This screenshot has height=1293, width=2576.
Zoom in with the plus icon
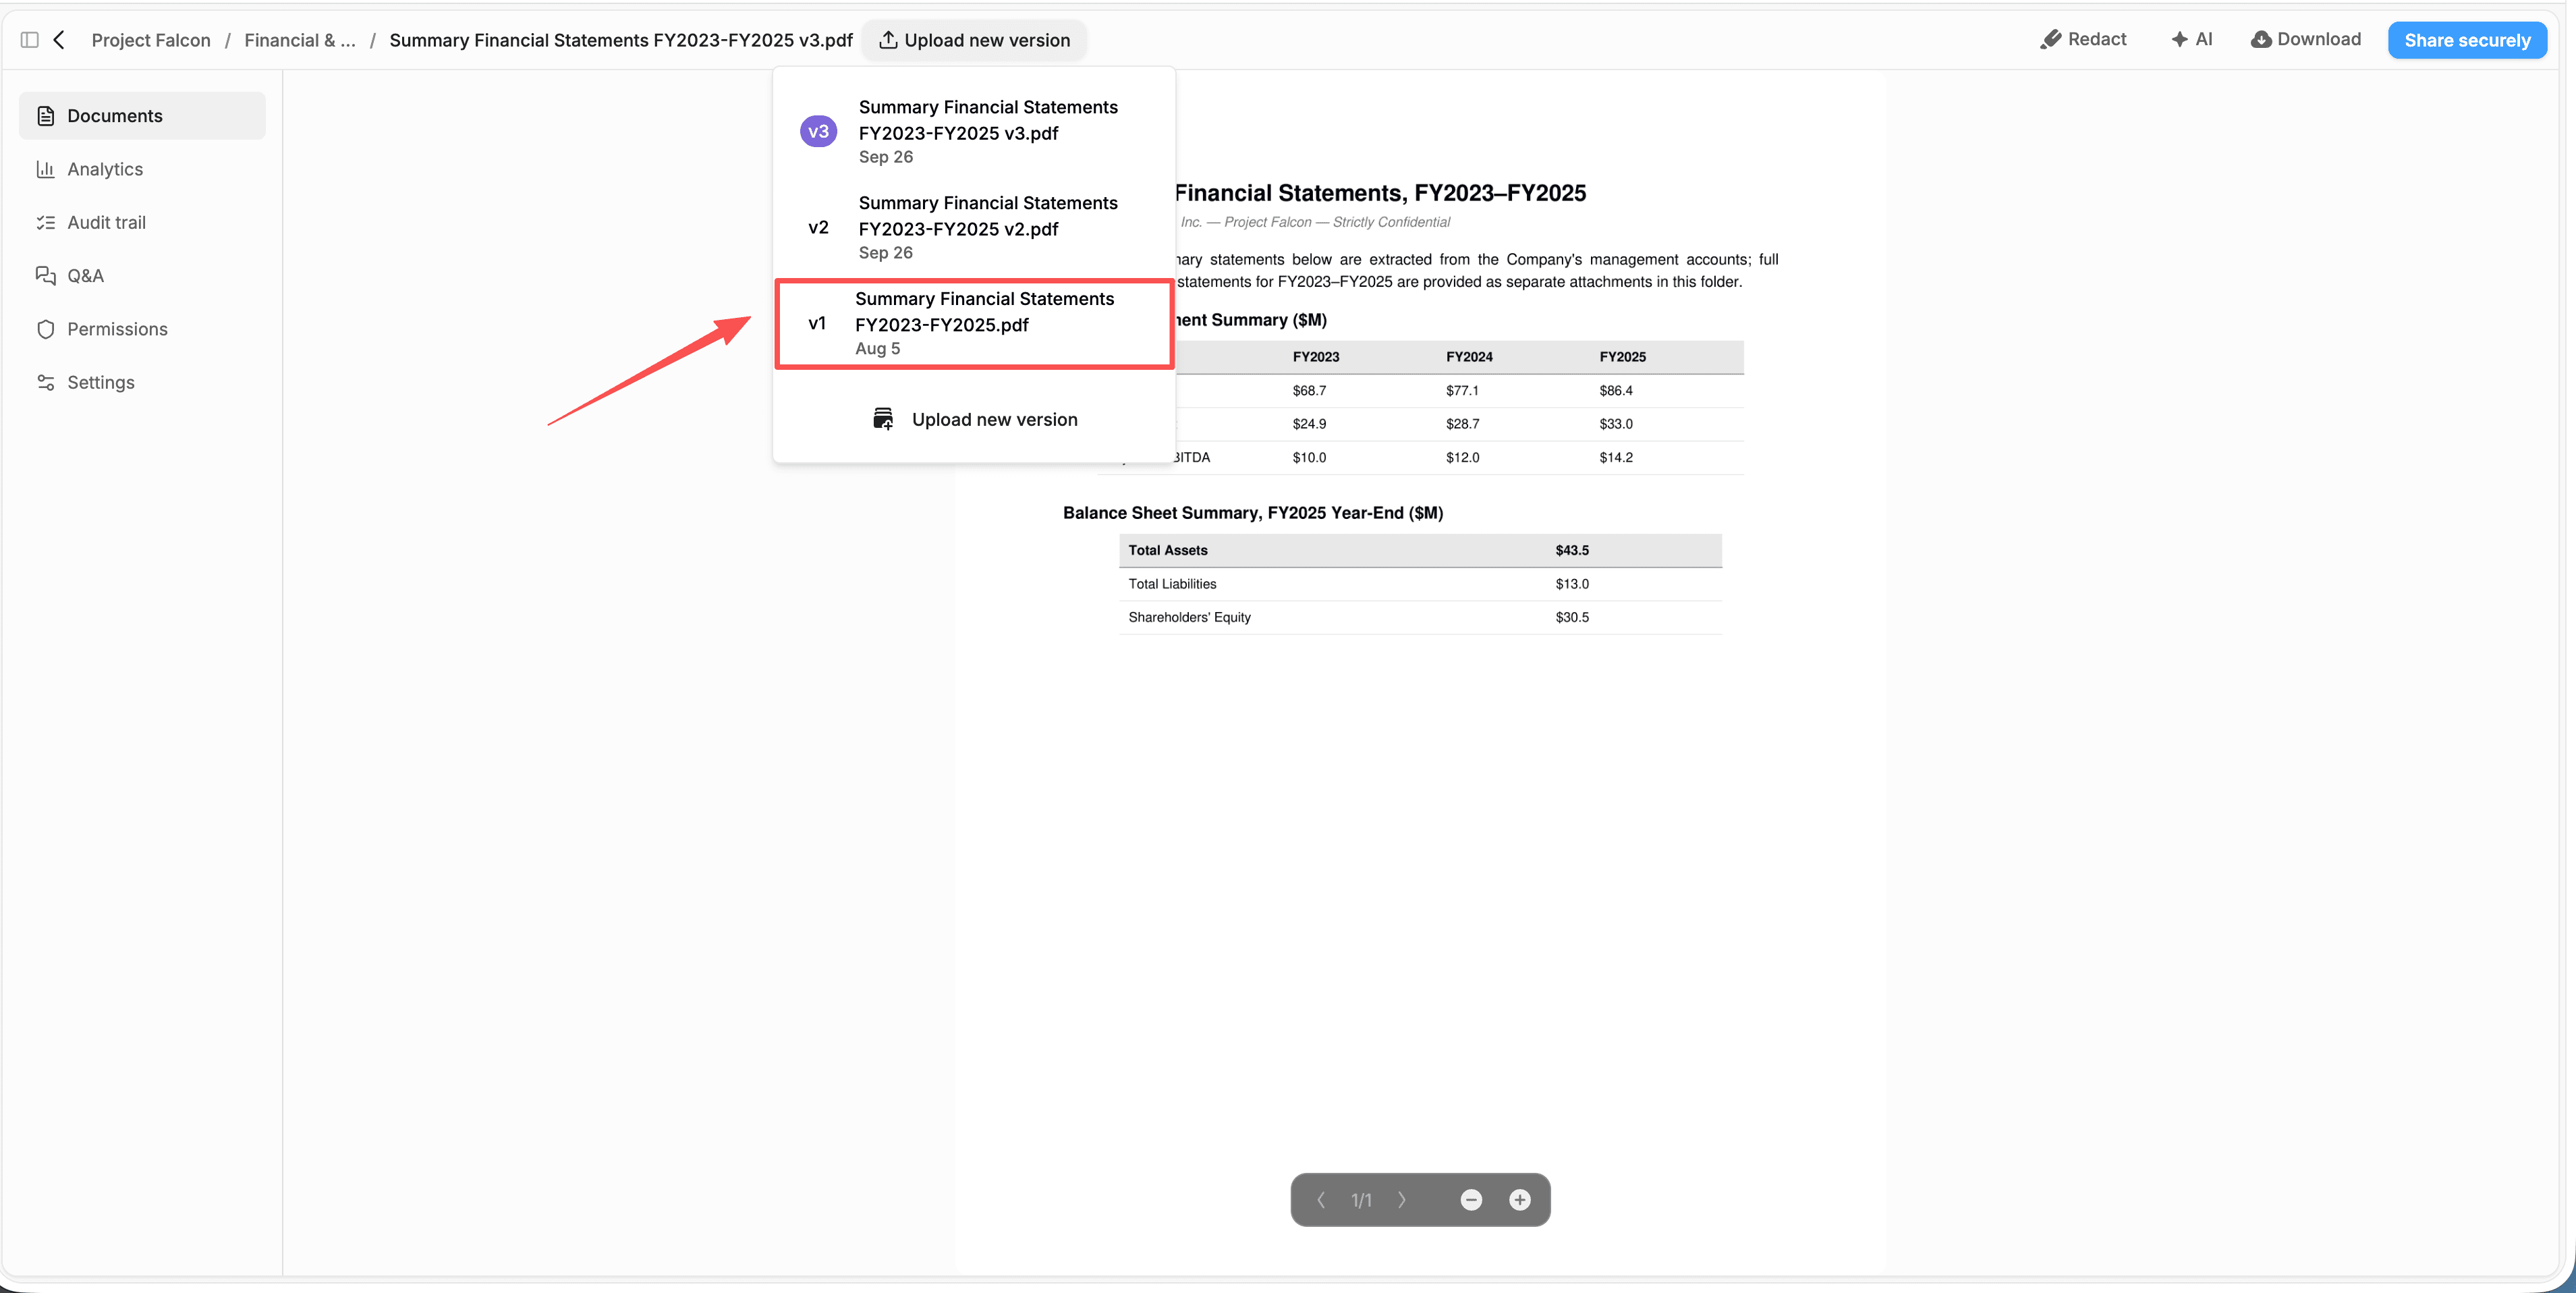[1519, 1199]
